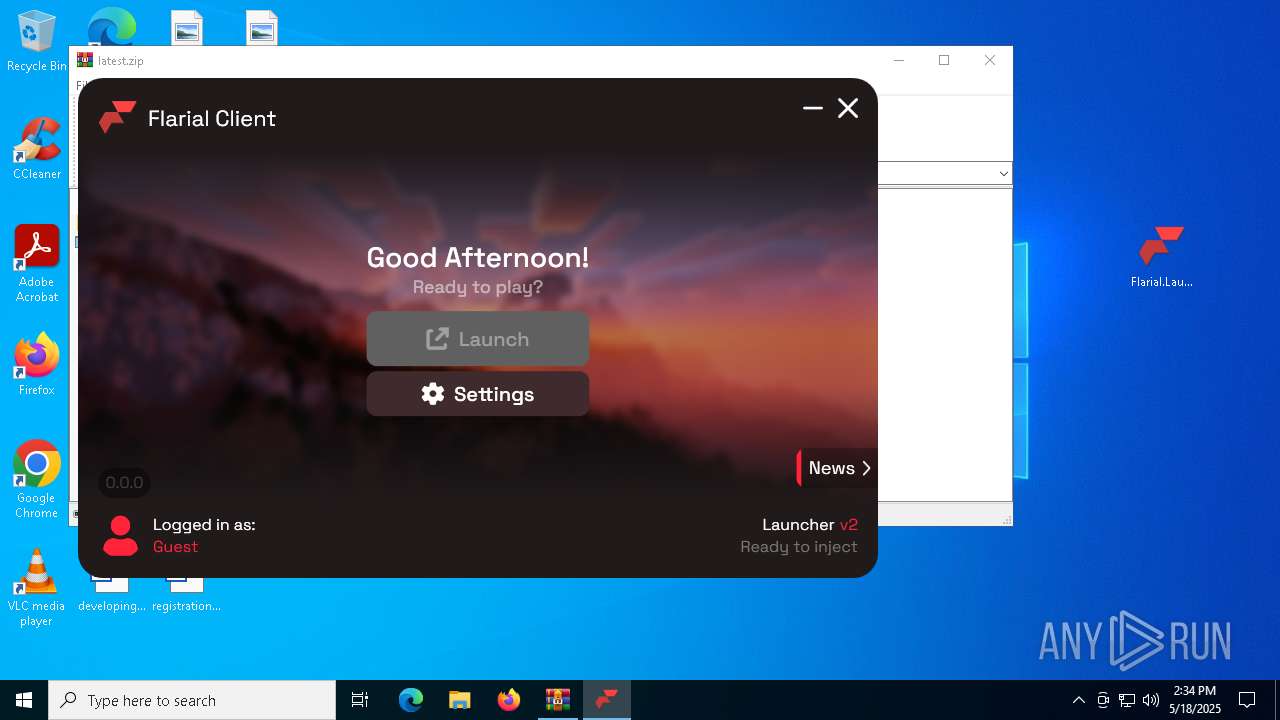Click the volume speaker tray icon

(1150, 700)
